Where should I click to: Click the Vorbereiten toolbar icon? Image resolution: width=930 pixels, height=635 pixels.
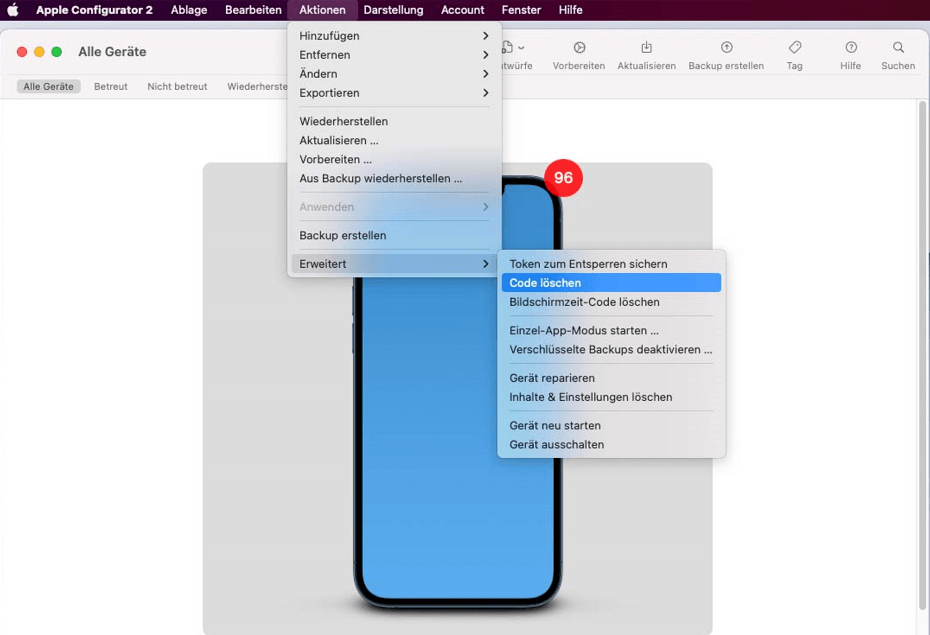point(579,47)
